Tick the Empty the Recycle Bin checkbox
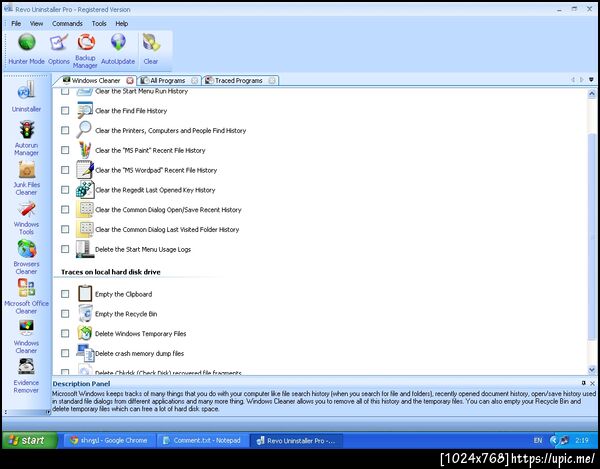 point(65,314)
